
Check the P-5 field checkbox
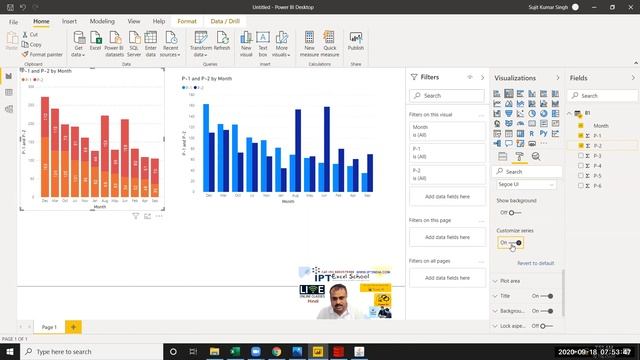[581, 176]
